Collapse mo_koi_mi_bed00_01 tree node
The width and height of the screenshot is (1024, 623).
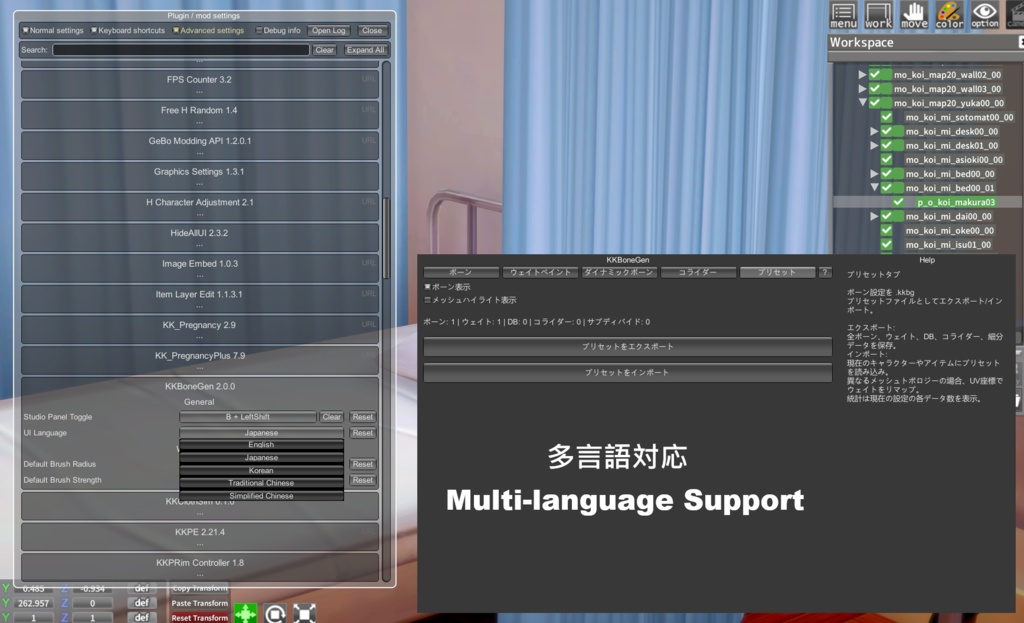(874, 187)
